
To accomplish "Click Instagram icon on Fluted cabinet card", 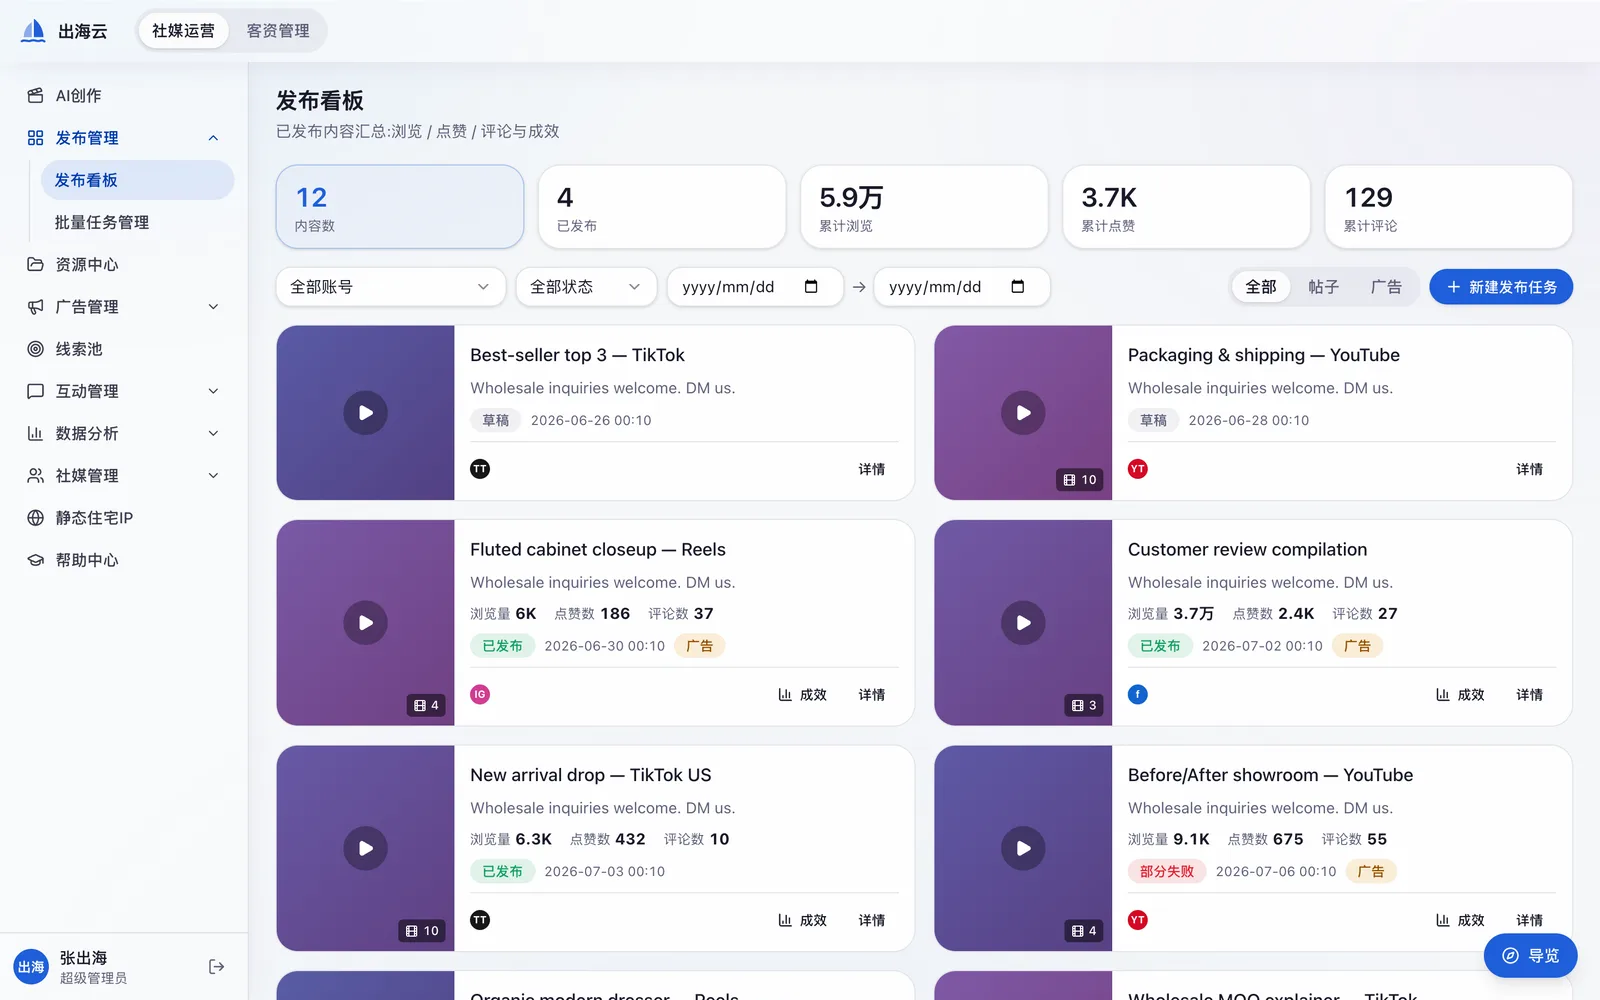I will pyautogui.click(x=480, y=695).
